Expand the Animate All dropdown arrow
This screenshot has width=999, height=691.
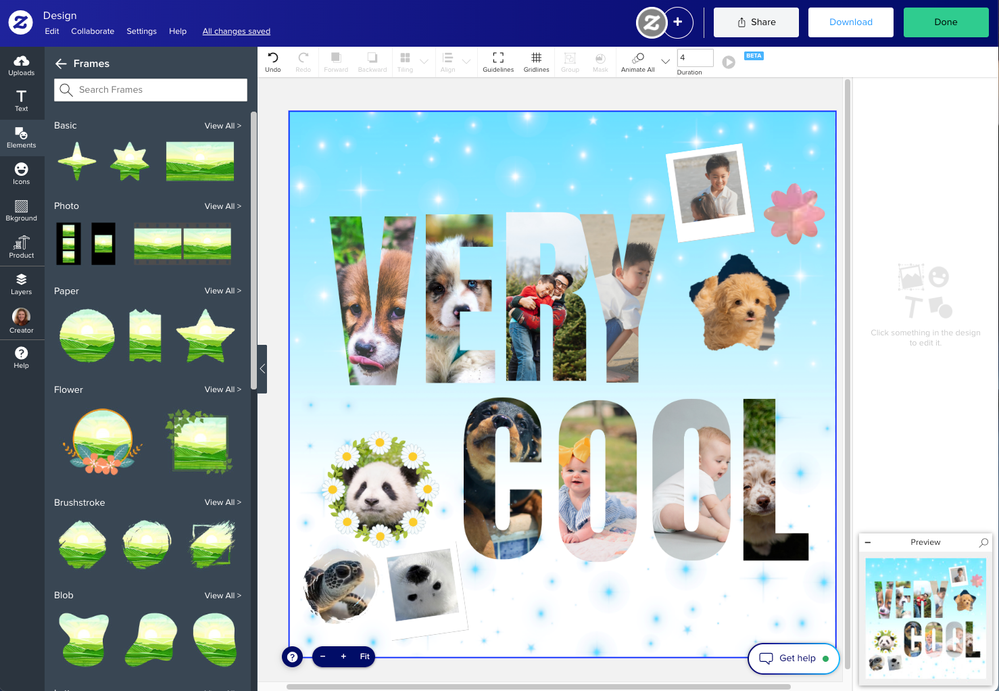tap(665, 62)
